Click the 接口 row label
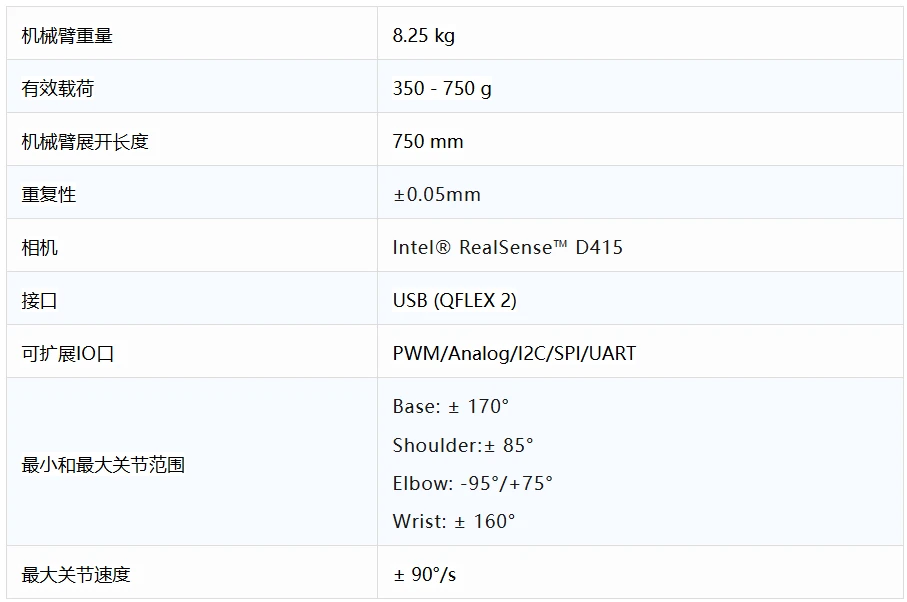Screen dimensions: 907x602 [39, 301]
